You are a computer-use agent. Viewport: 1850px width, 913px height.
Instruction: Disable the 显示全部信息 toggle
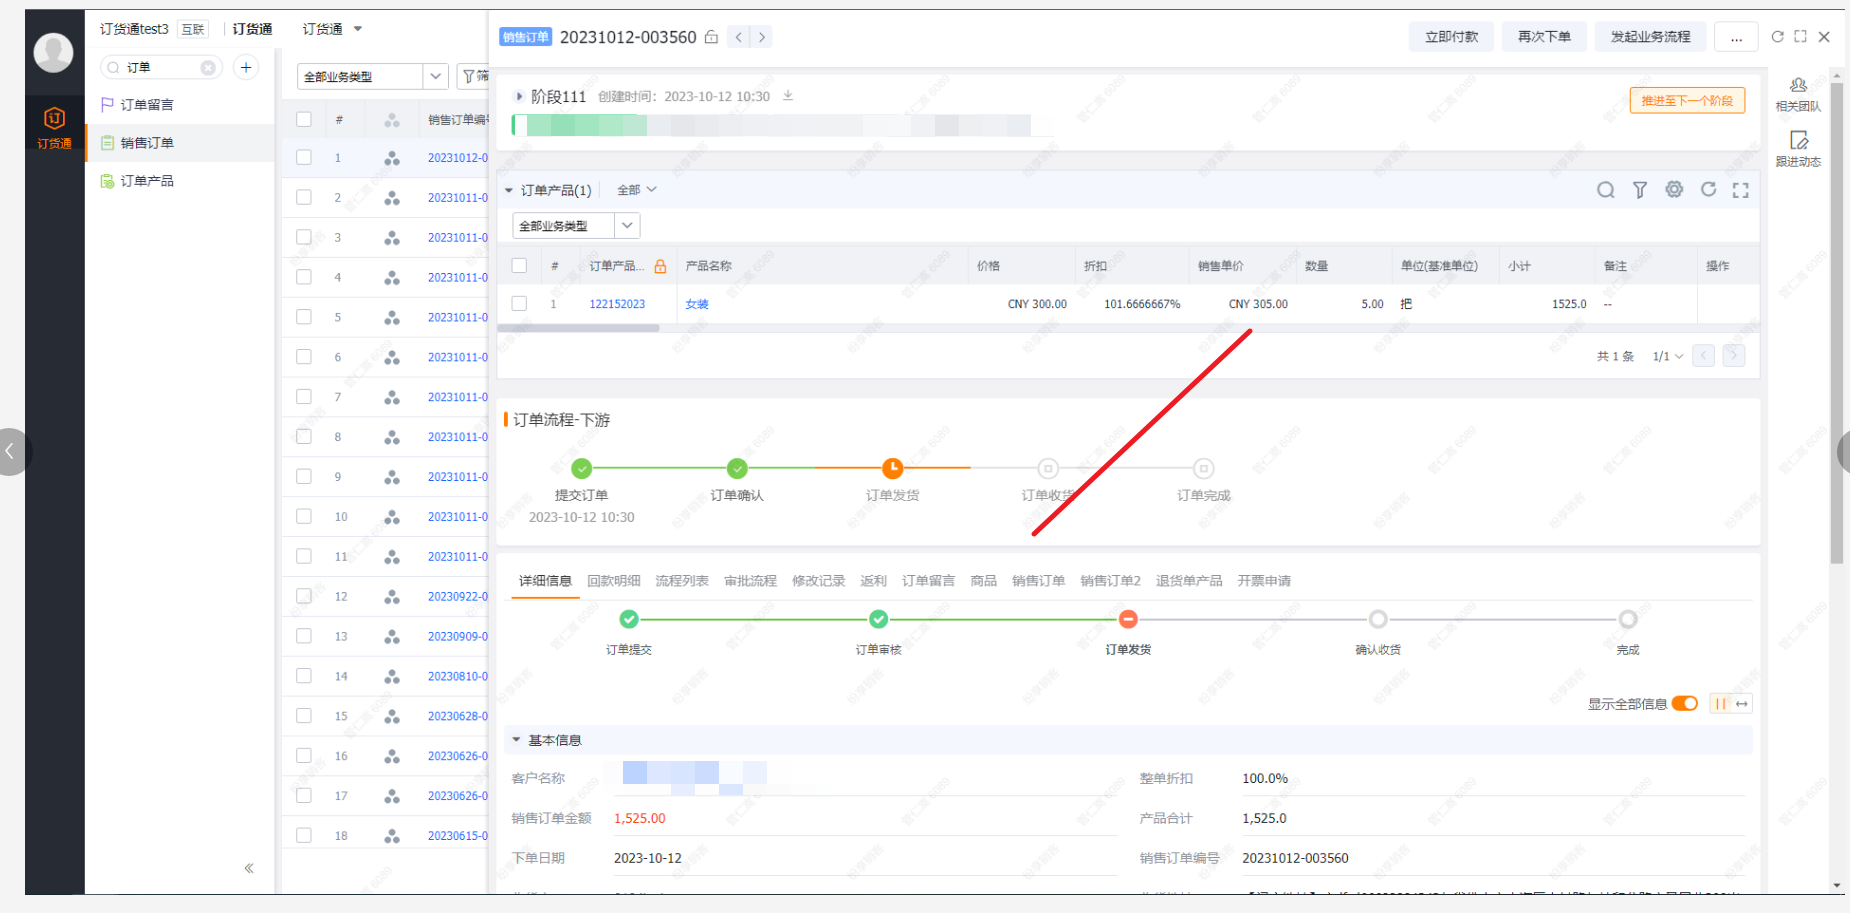(1685, 703)
